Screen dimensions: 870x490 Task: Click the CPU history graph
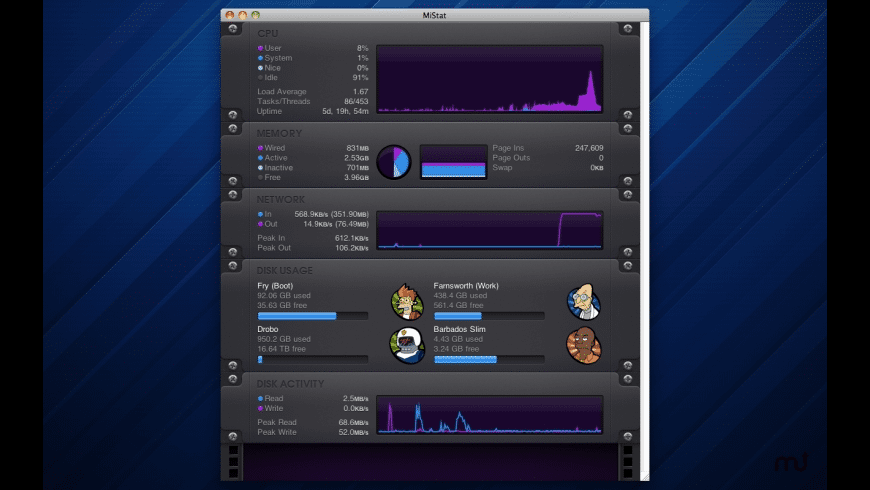490,79
